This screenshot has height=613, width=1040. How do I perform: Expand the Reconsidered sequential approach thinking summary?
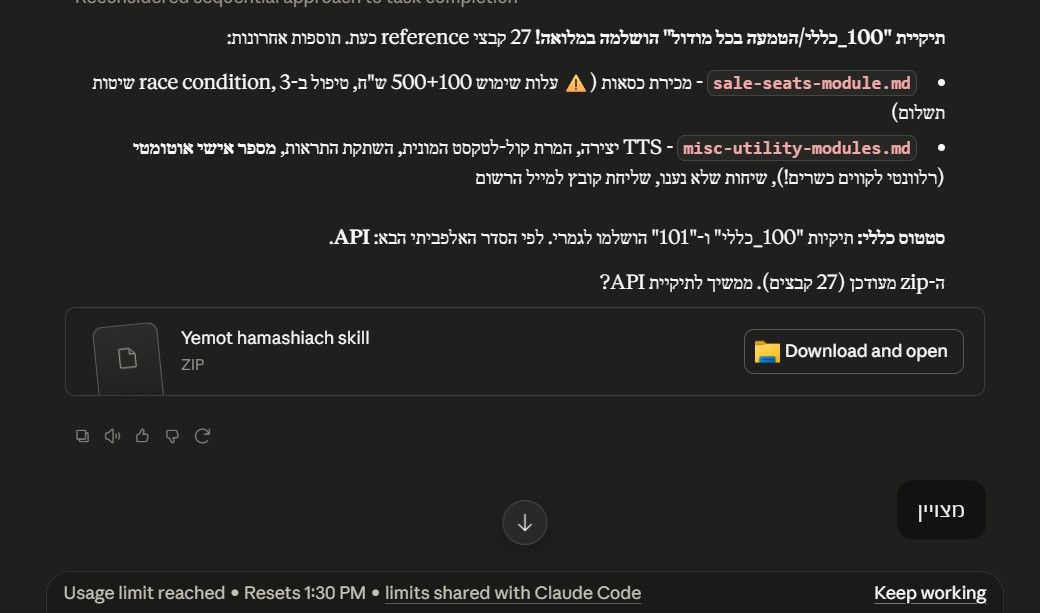coord(296,3)
